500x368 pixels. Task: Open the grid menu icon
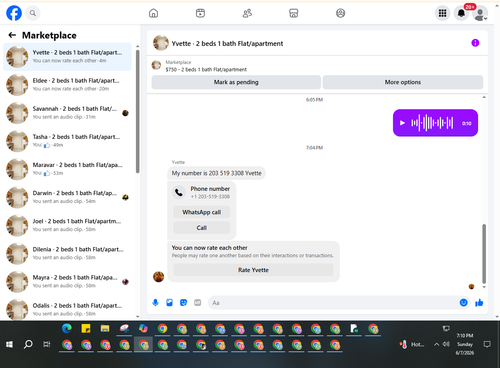(442, 13)
